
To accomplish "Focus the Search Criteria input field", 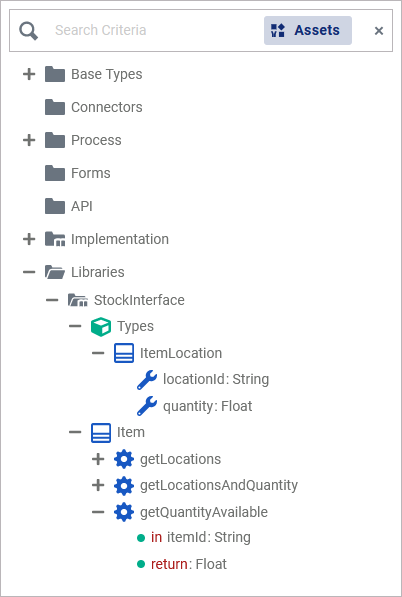I will point(152,30).
